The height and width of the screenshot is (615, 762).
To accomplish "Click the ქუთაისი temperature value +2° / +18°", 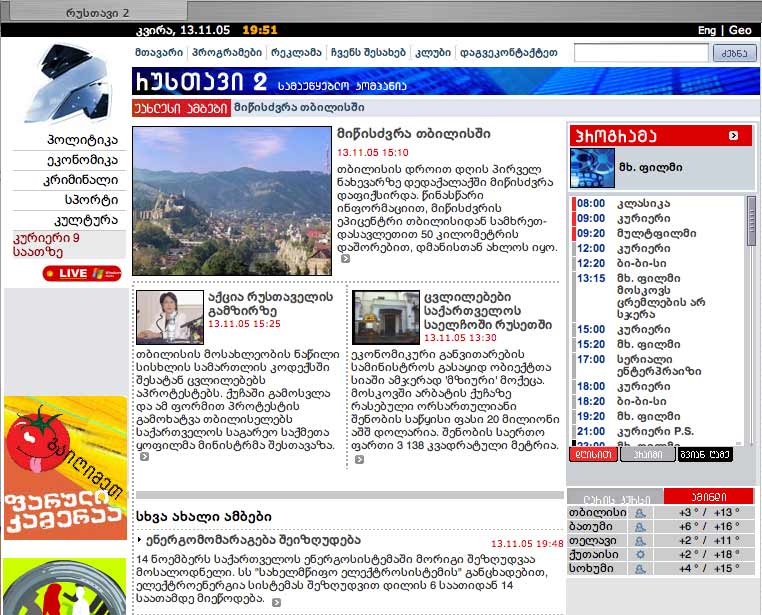I will [x=709, y=554].
